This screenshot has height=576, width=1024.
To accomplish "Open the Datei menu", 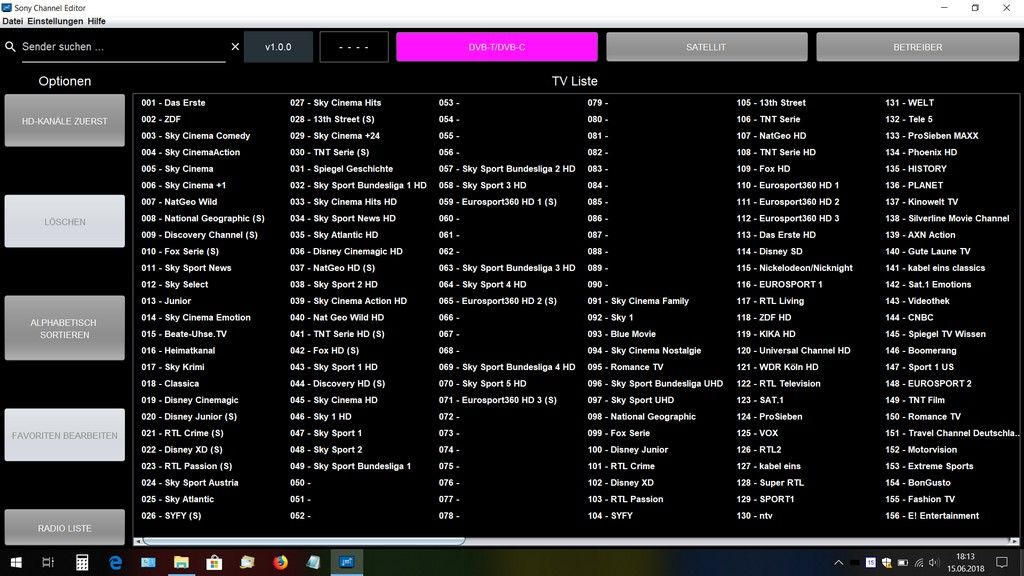I will [12, 21].
